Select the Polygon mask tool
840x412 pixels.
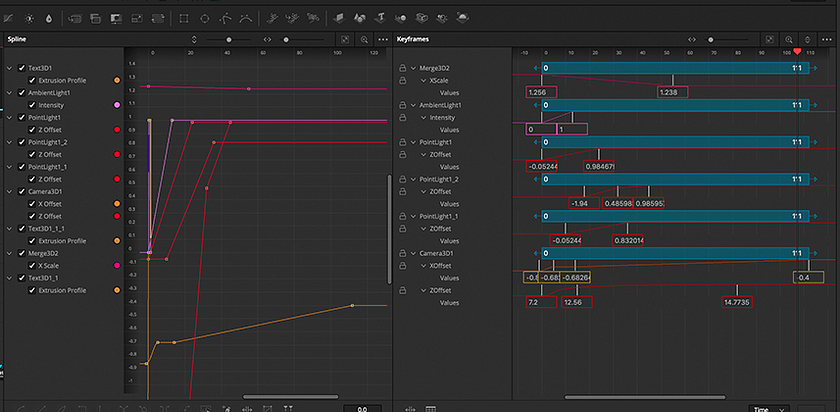click(225, 19)
